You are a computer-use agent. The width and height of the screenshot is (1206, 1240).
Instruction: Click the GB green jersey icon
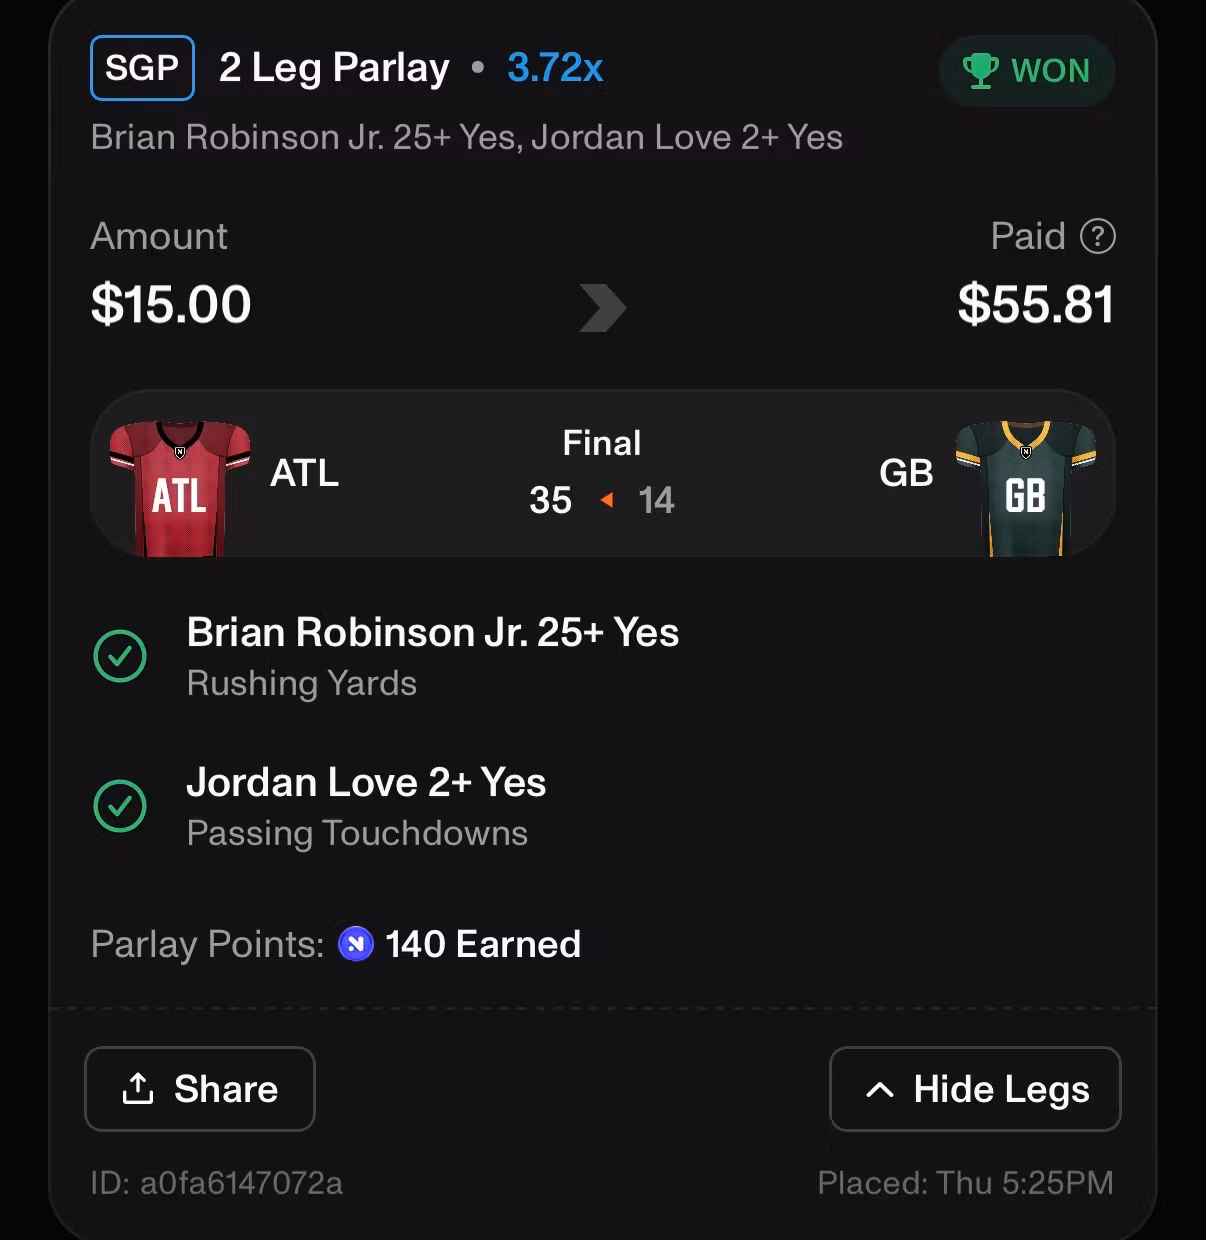[1026, 488]
